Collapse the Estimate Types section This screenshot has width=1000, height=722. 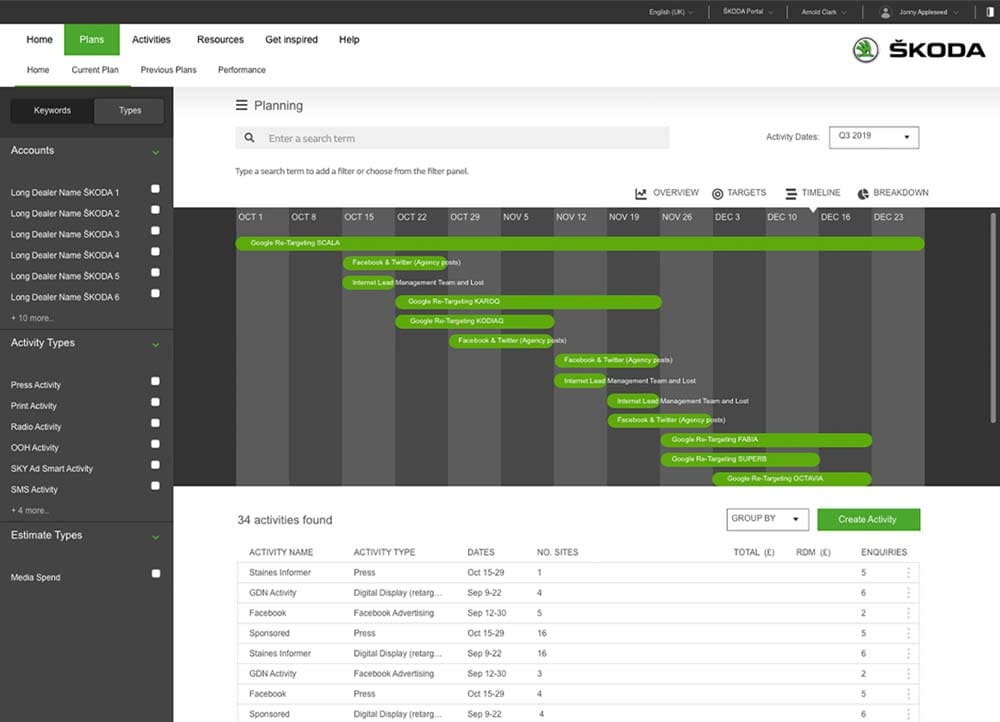click(156, 538)
